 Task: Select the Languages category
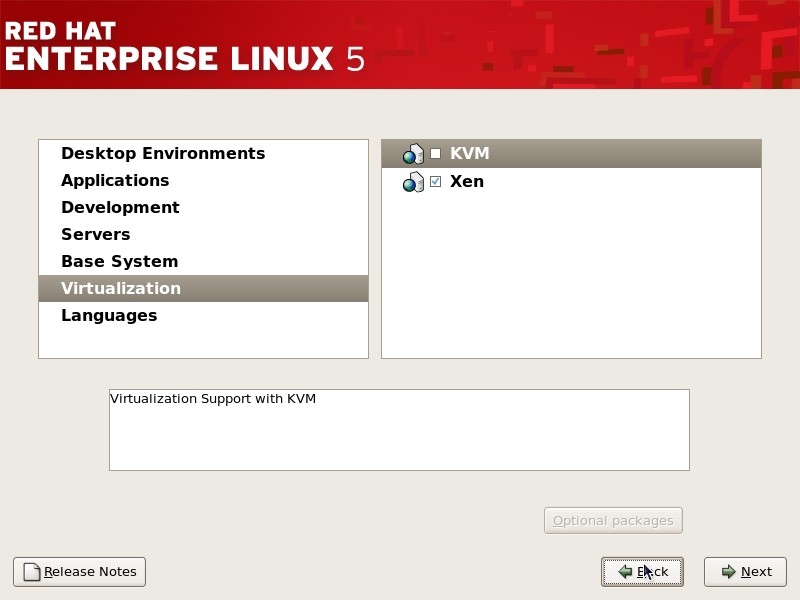pyautogui.click(x=203, y=316)
